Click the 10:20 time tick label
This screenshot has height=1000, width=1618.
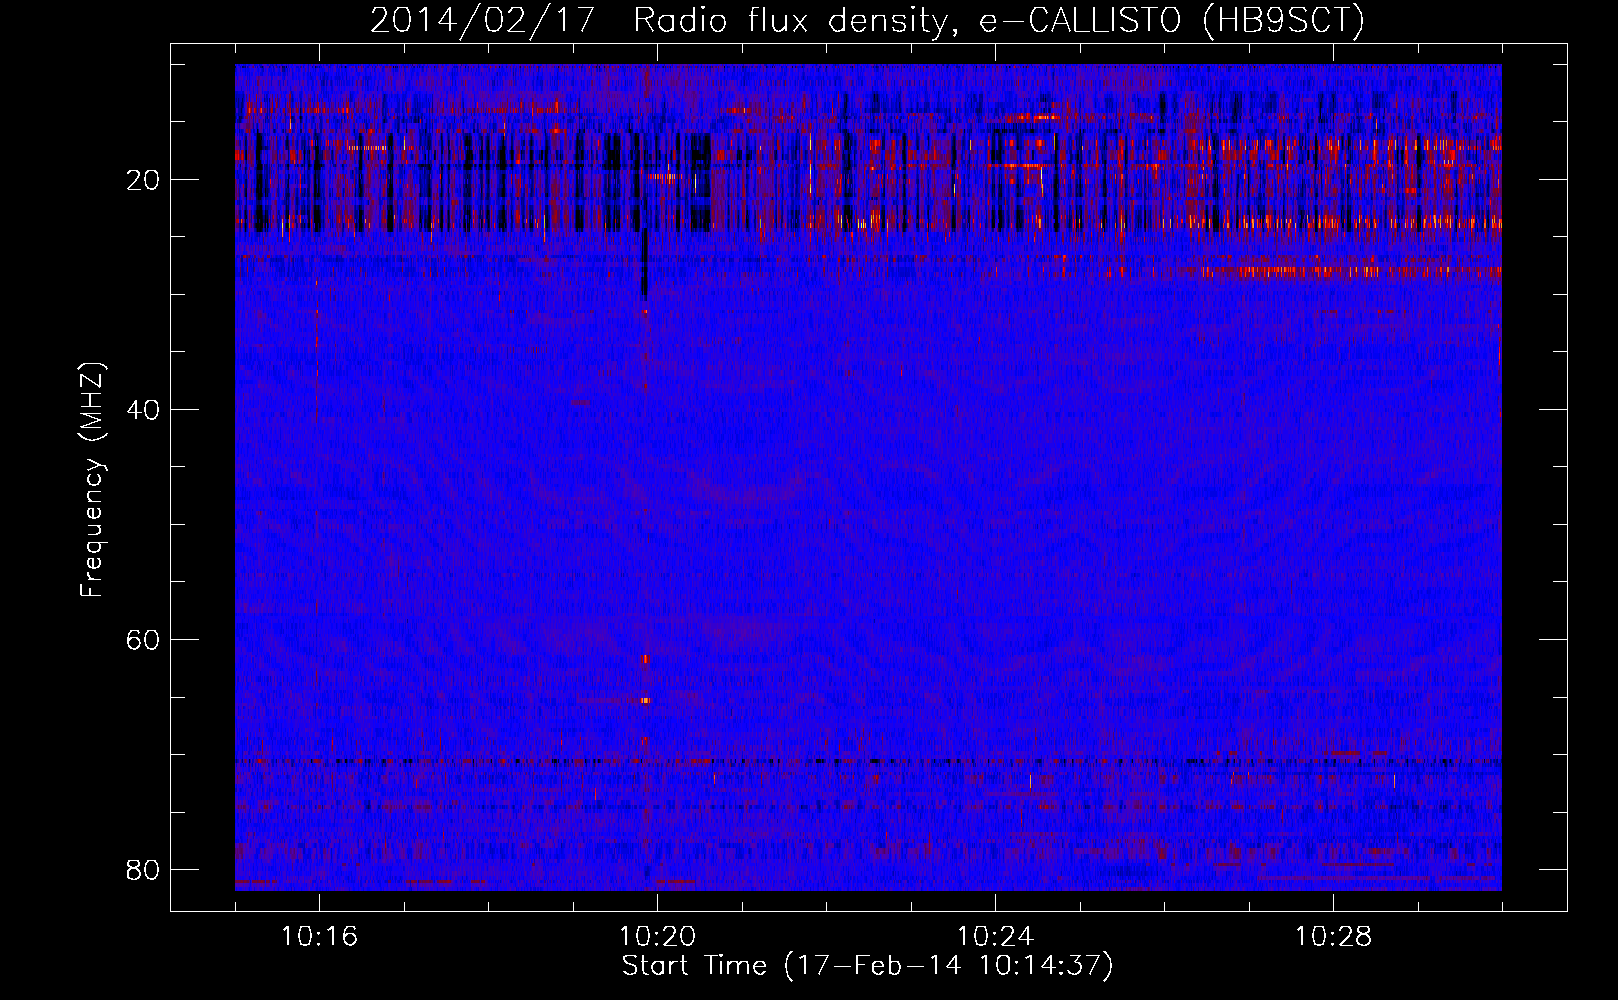pyautogui.click(x=657, y=937)
